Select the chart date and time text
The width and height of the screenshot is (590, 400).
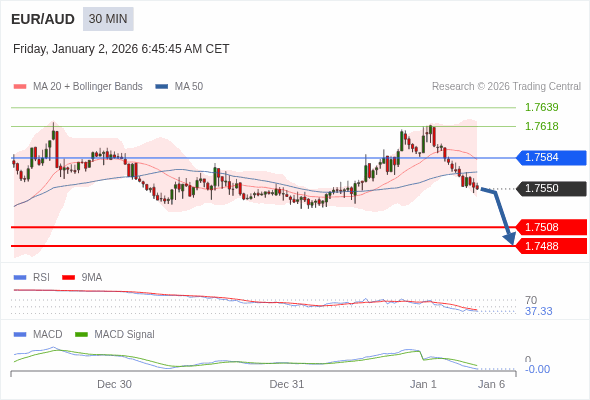[x=121, y=49]
